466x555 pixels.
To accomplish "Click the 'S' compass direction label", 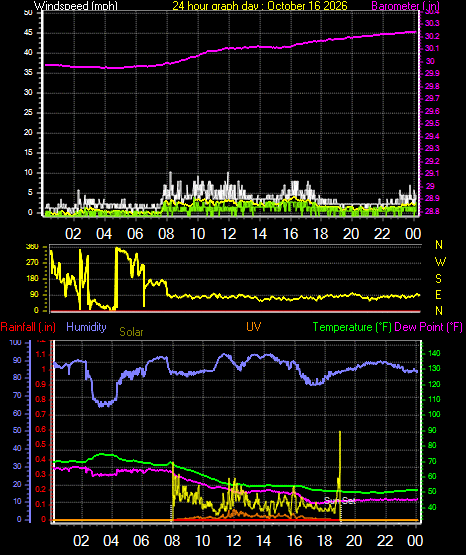I will coord(438,279).
